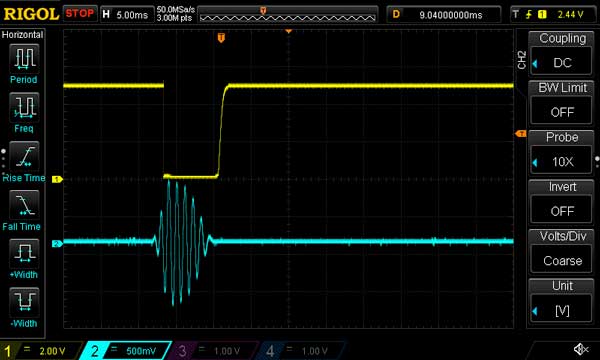Click the STOP run status indicator

pyautogui.click(x=80, y=14)
